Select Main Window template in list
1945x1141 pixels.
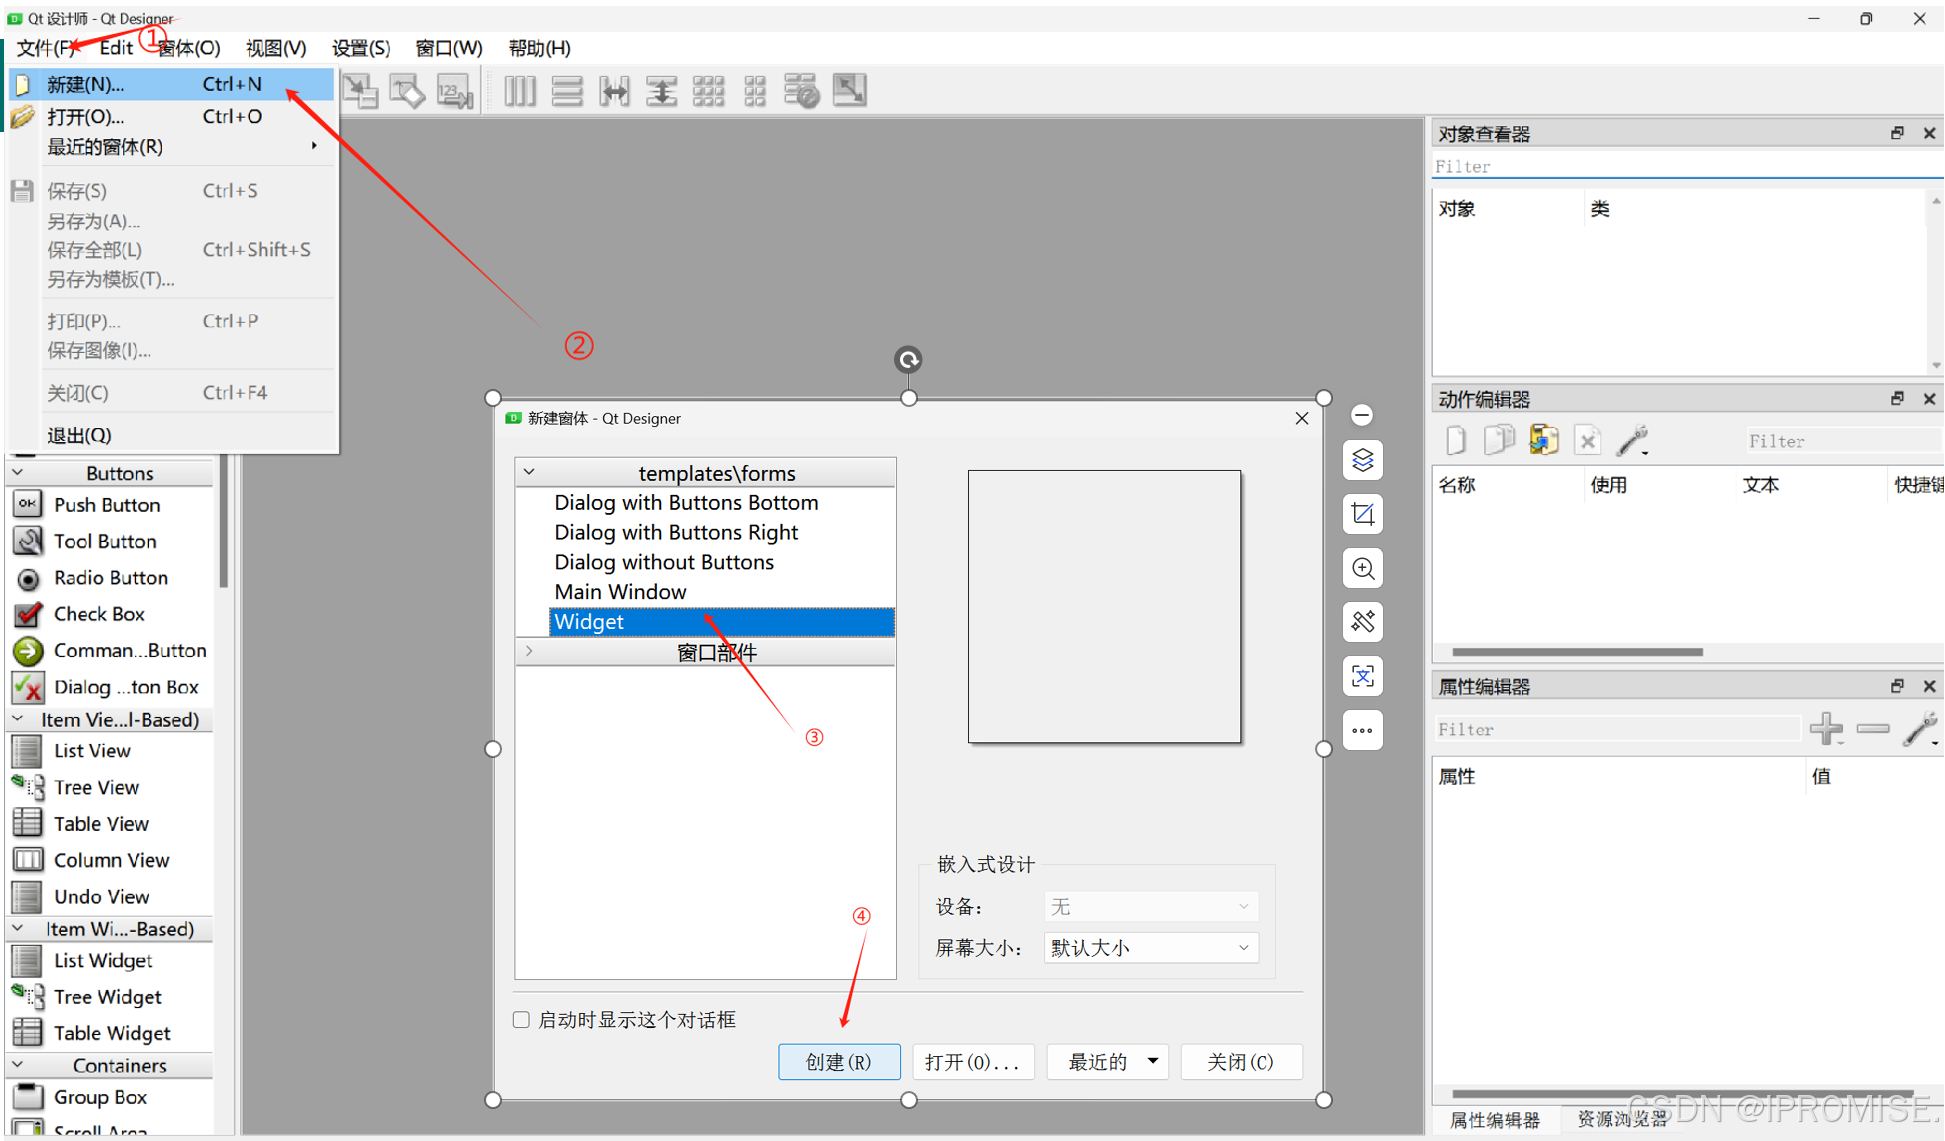(x=620, y=591)
